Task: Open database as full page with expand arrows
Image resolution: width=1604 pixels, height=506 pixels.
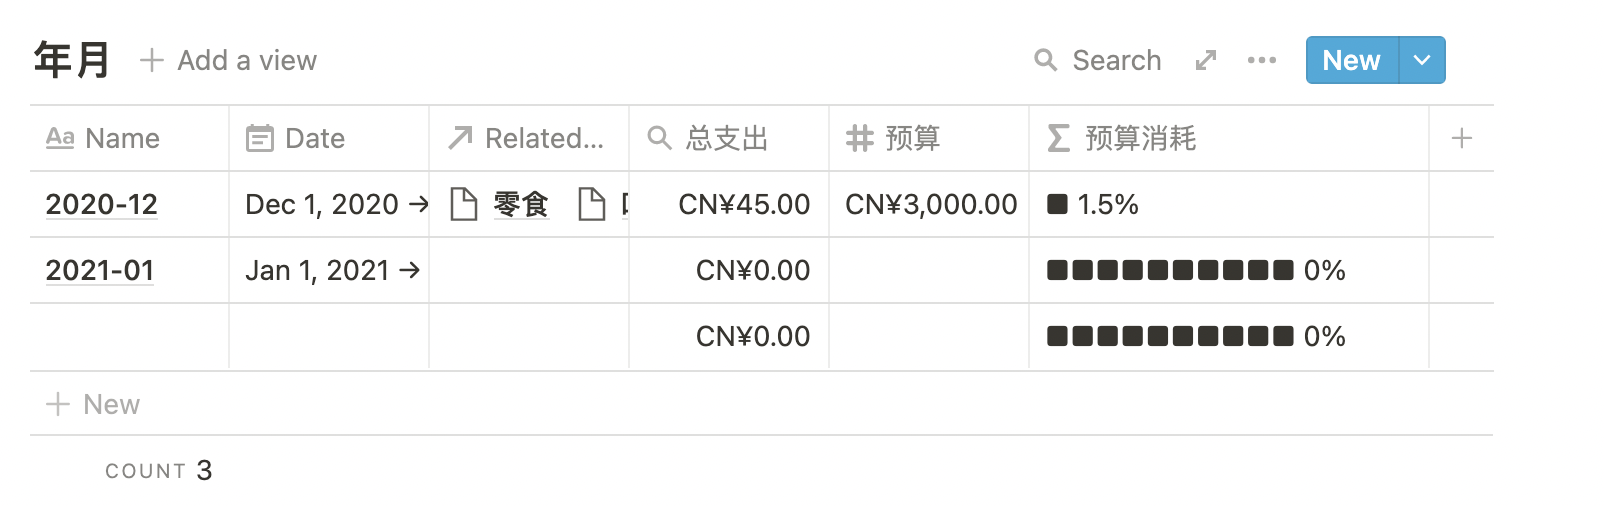Action: pyautogui.click(x=1206, y=60)
